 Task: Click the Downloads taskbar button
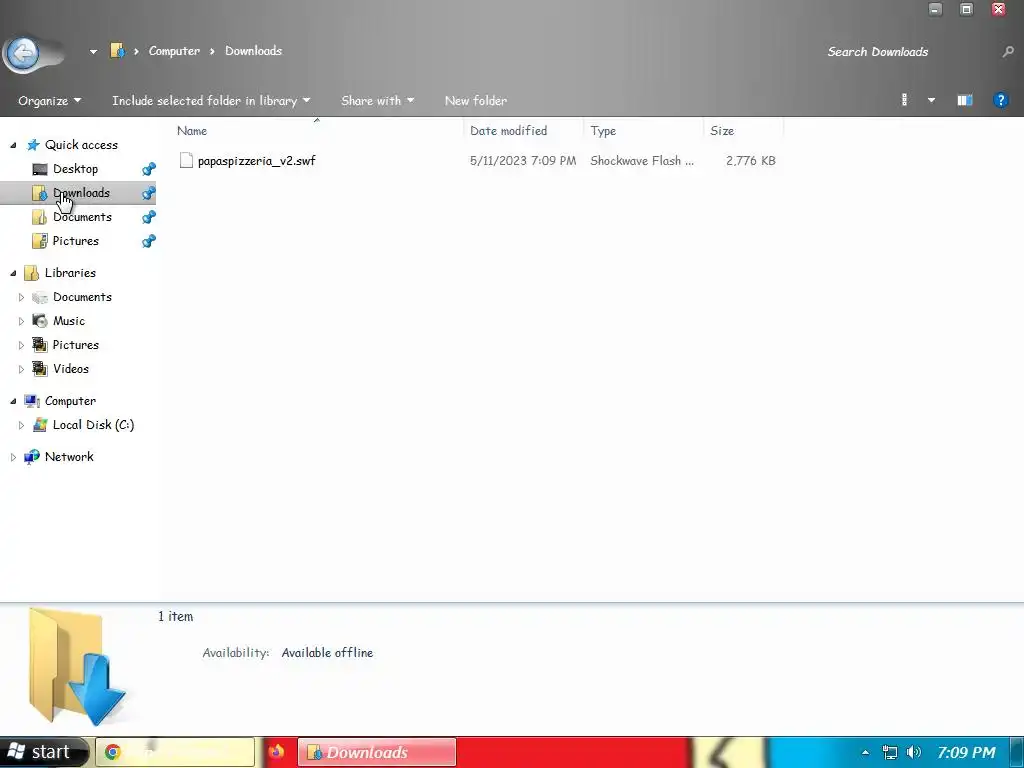click(377, 752)
